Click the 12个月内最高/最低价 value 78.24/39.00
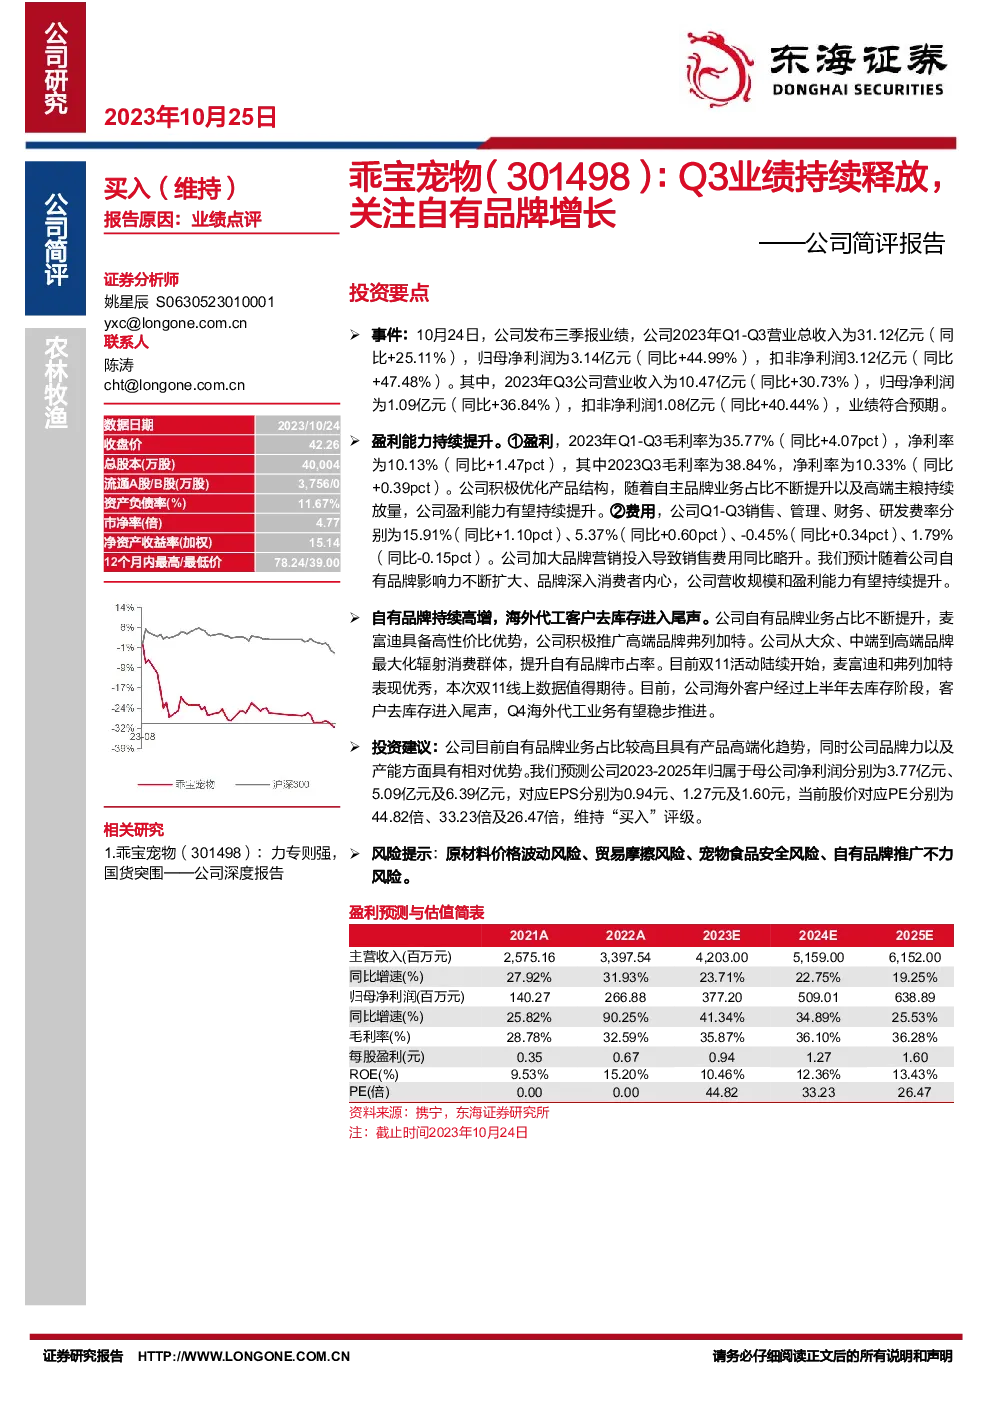 click(x=307, y=562)
